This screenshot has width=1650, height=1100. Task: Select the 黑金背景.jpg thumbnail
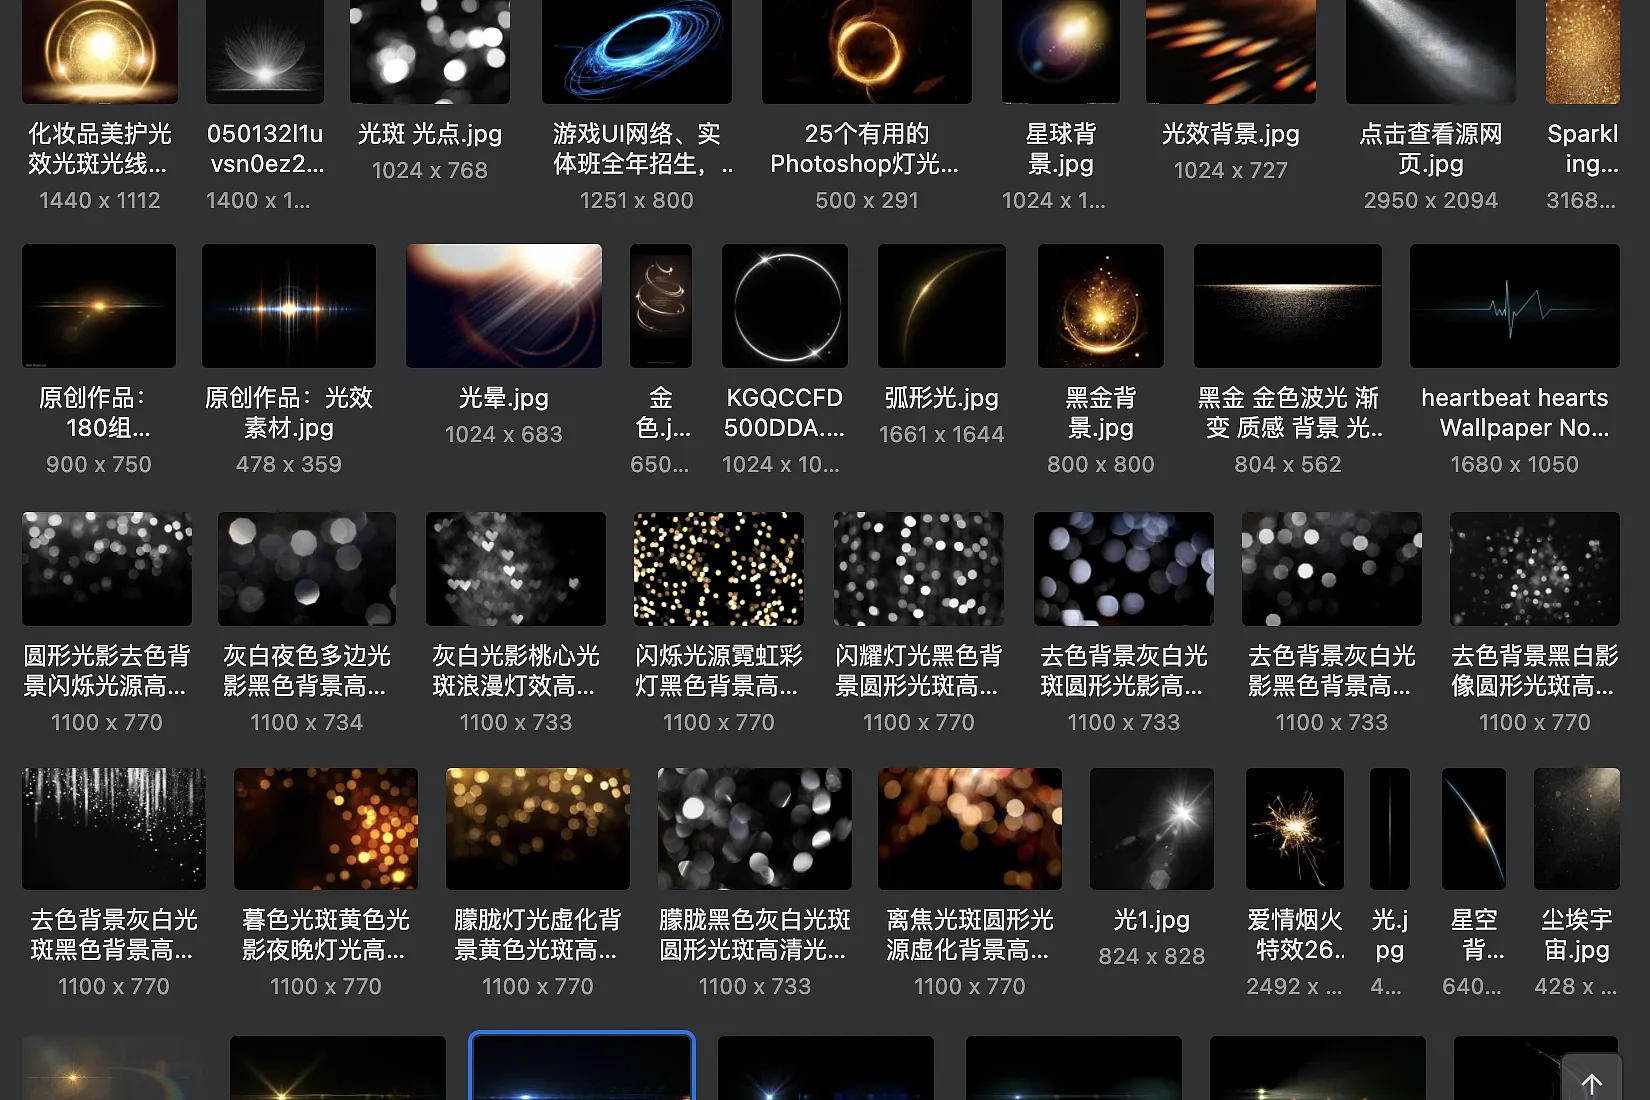click(1101, 306)
